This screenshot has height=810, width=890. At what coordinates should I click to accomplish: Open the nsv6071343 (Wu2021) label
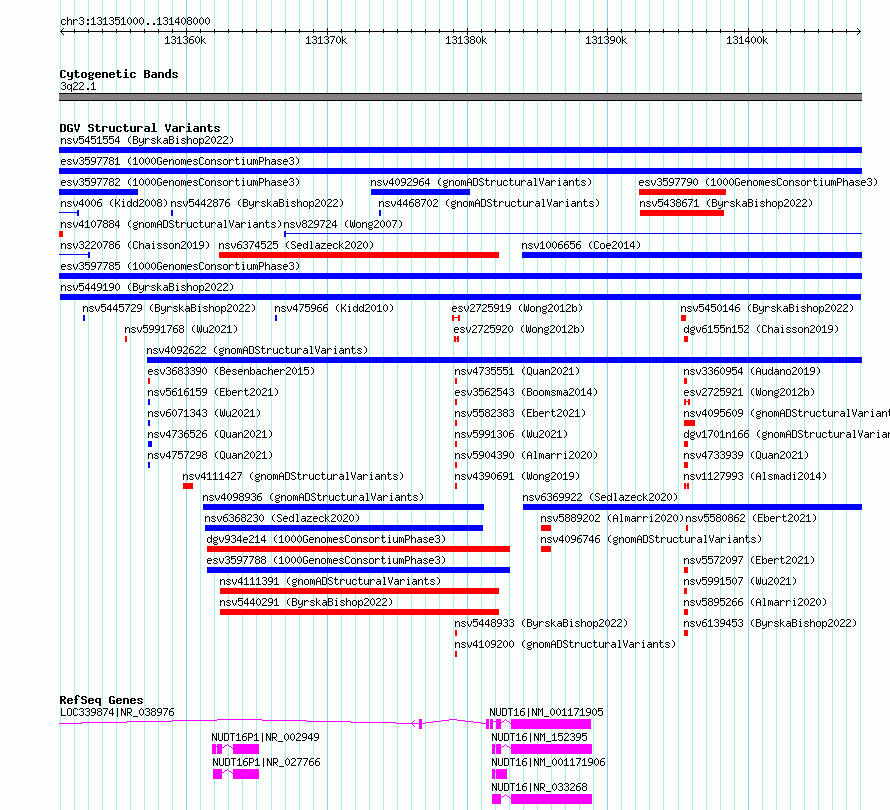204,413
